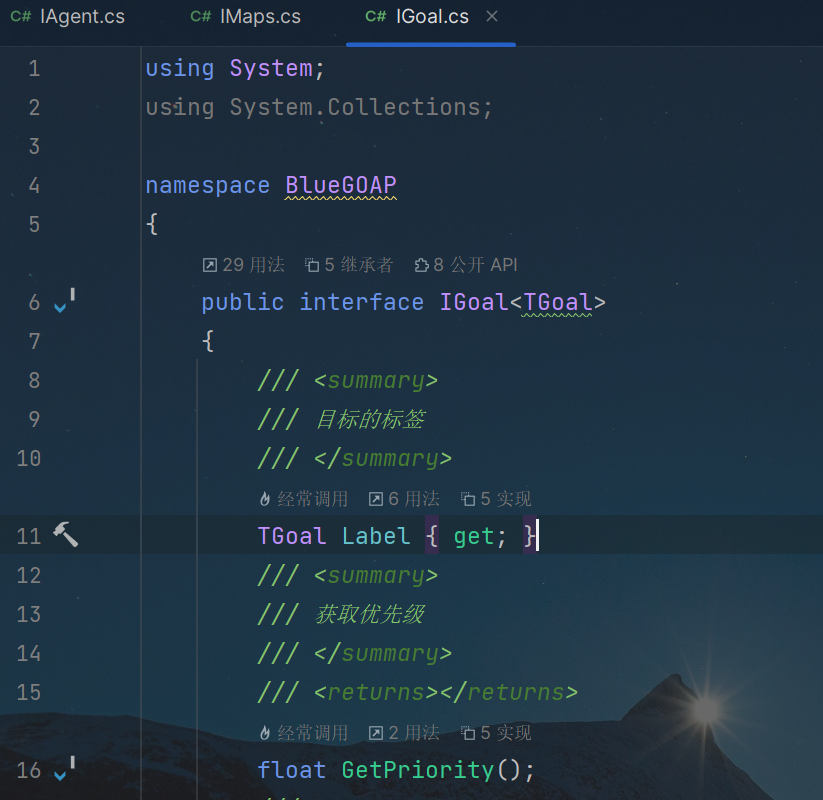Screen dimensions: 823x800
Task: Click the TGoal type parameter on line 6
Action: pos(558,302)
